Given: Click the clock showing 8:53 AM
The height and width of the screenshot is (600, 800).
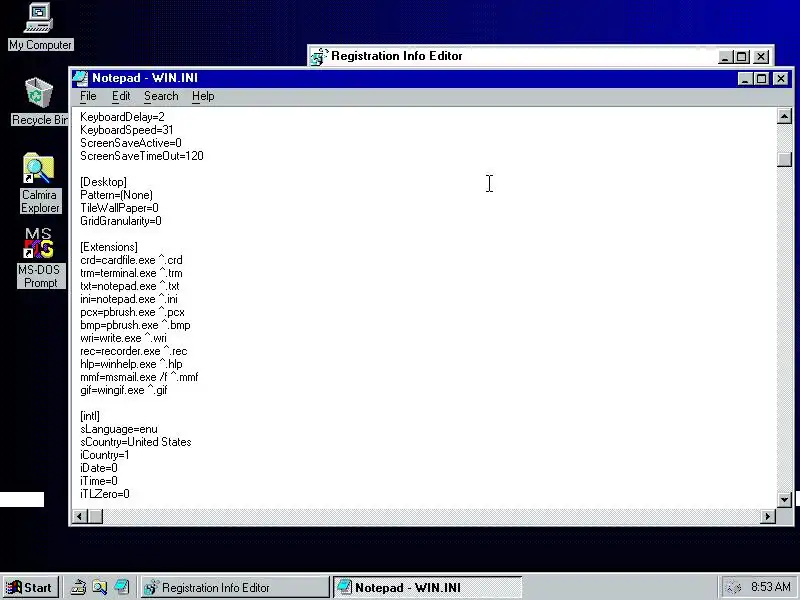Looking at the screenshot, I should click(770, 587).
